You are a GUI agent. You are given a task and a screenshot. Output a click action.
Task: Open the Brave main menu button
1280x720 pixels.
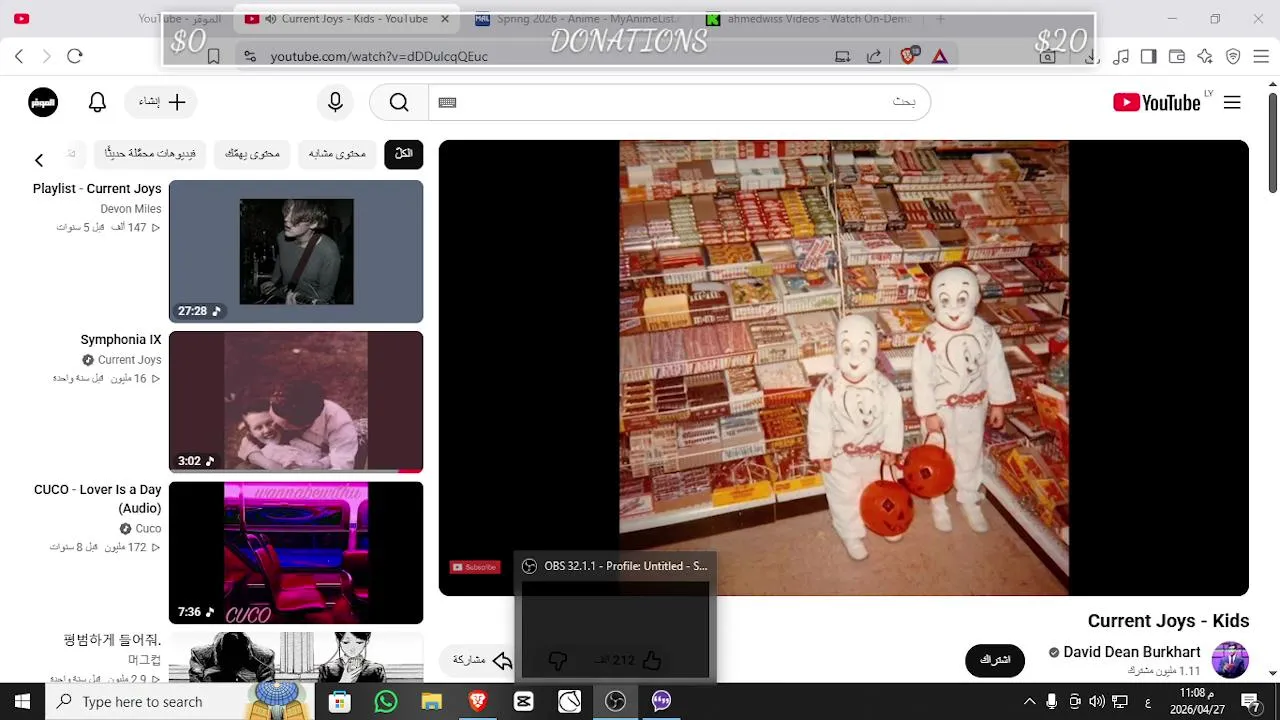coord(1260,57)
